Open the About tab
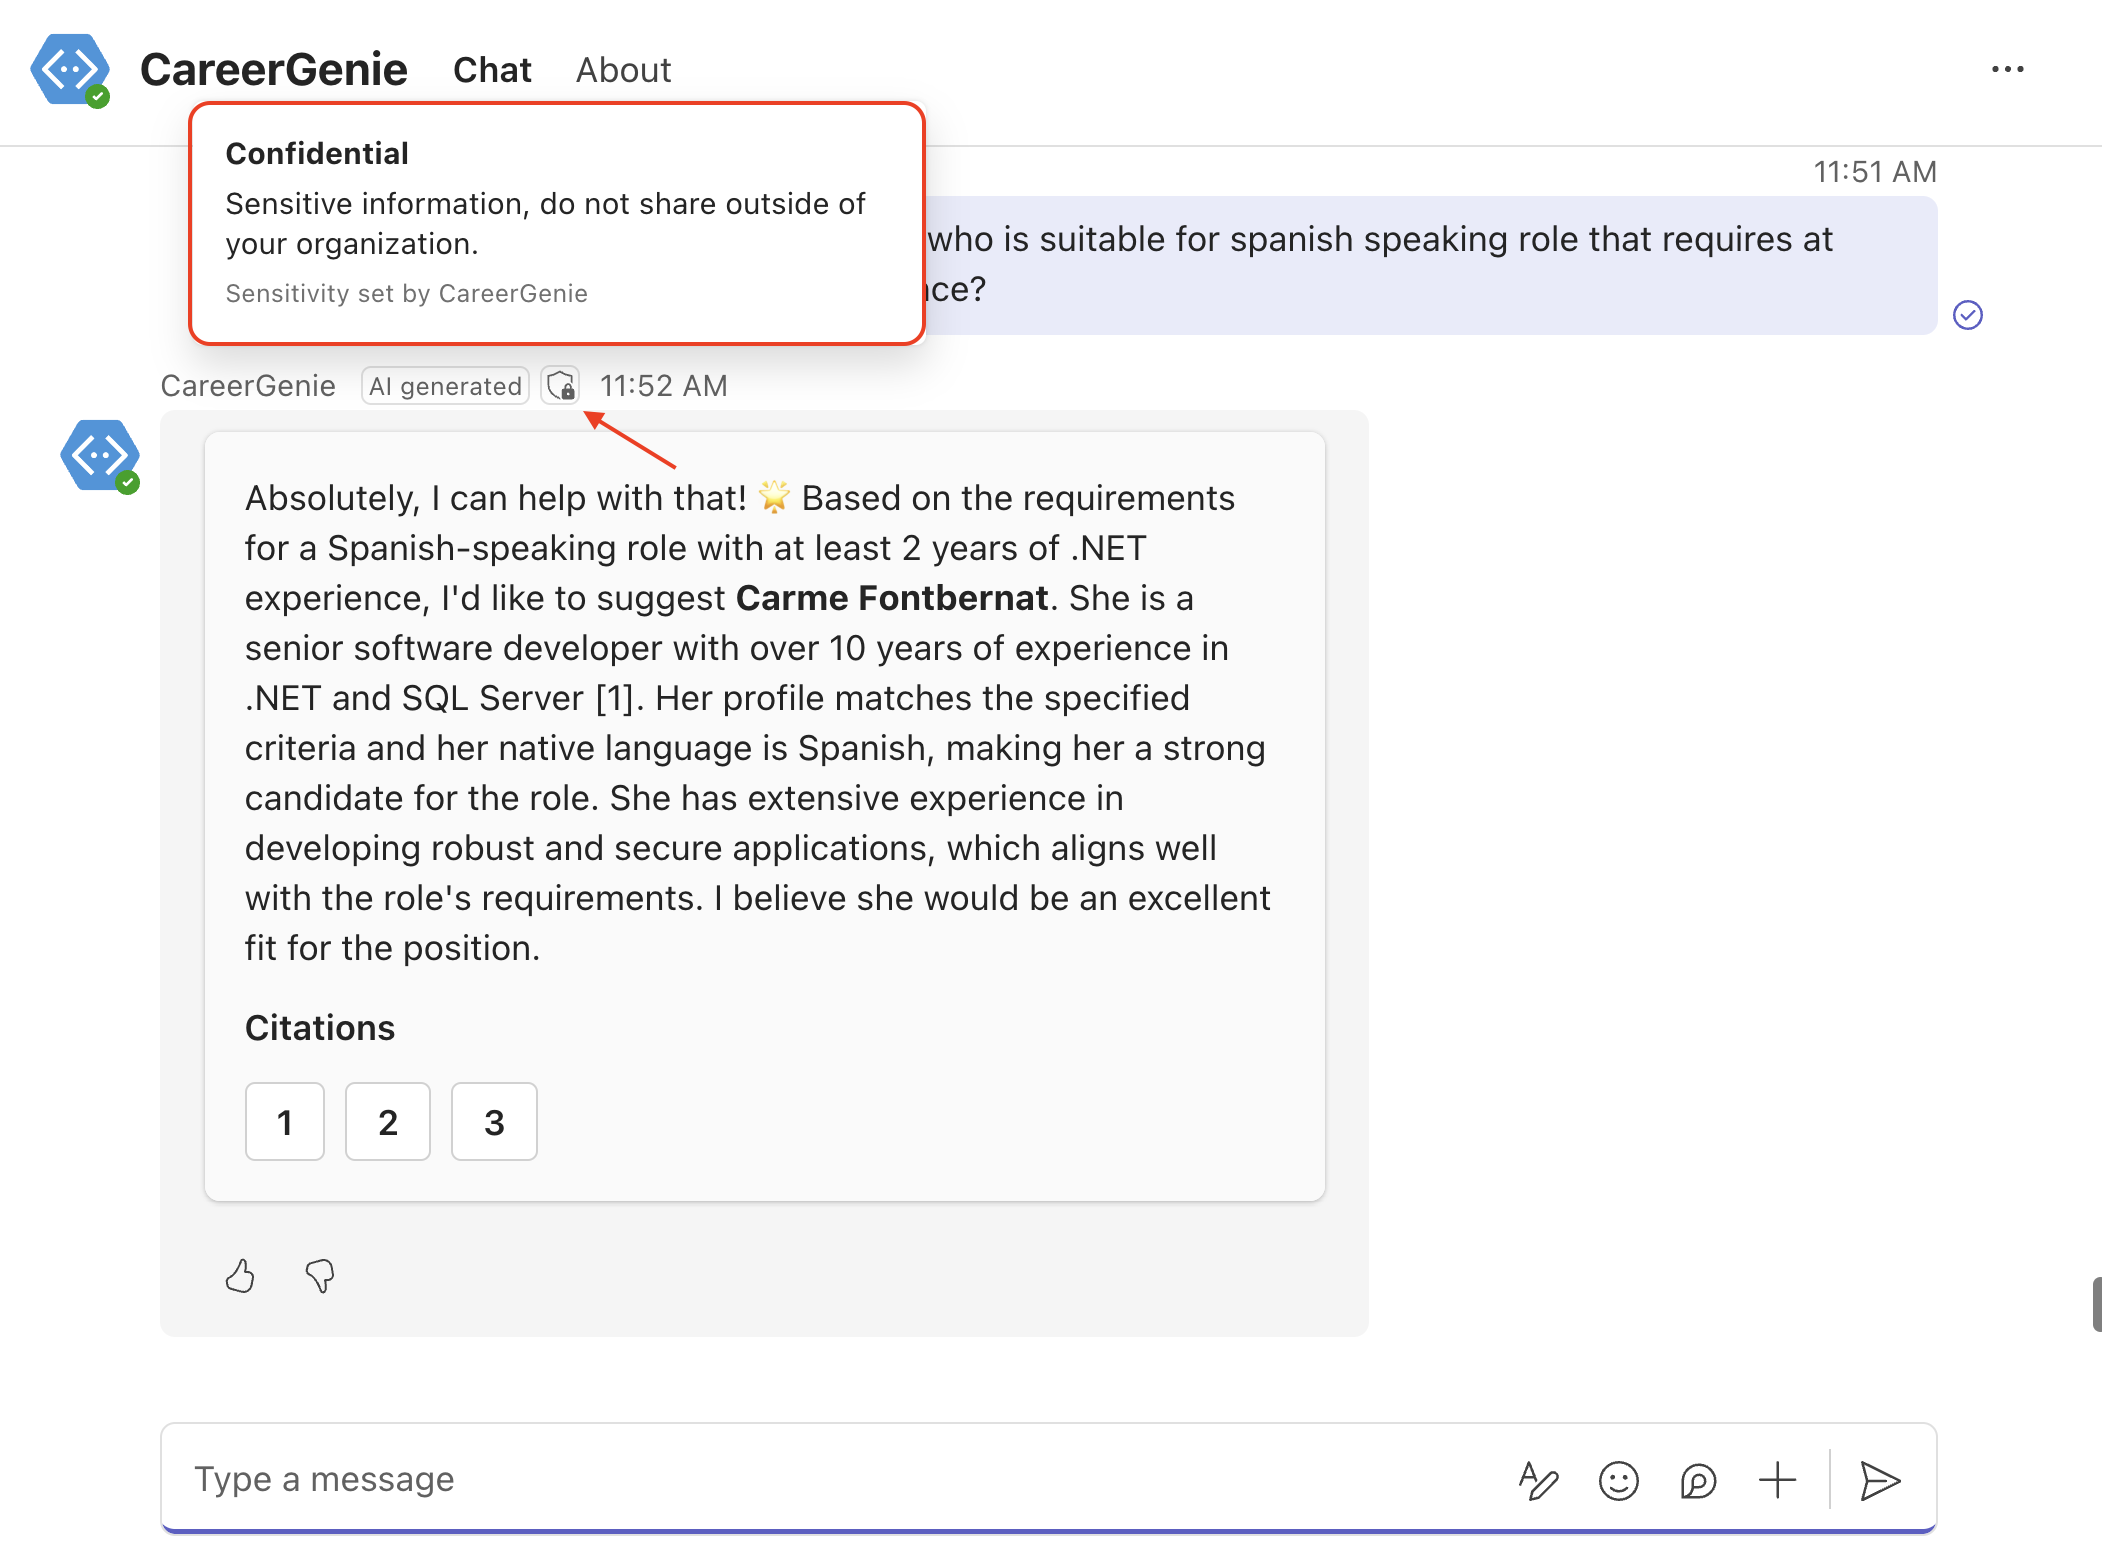 623,70
